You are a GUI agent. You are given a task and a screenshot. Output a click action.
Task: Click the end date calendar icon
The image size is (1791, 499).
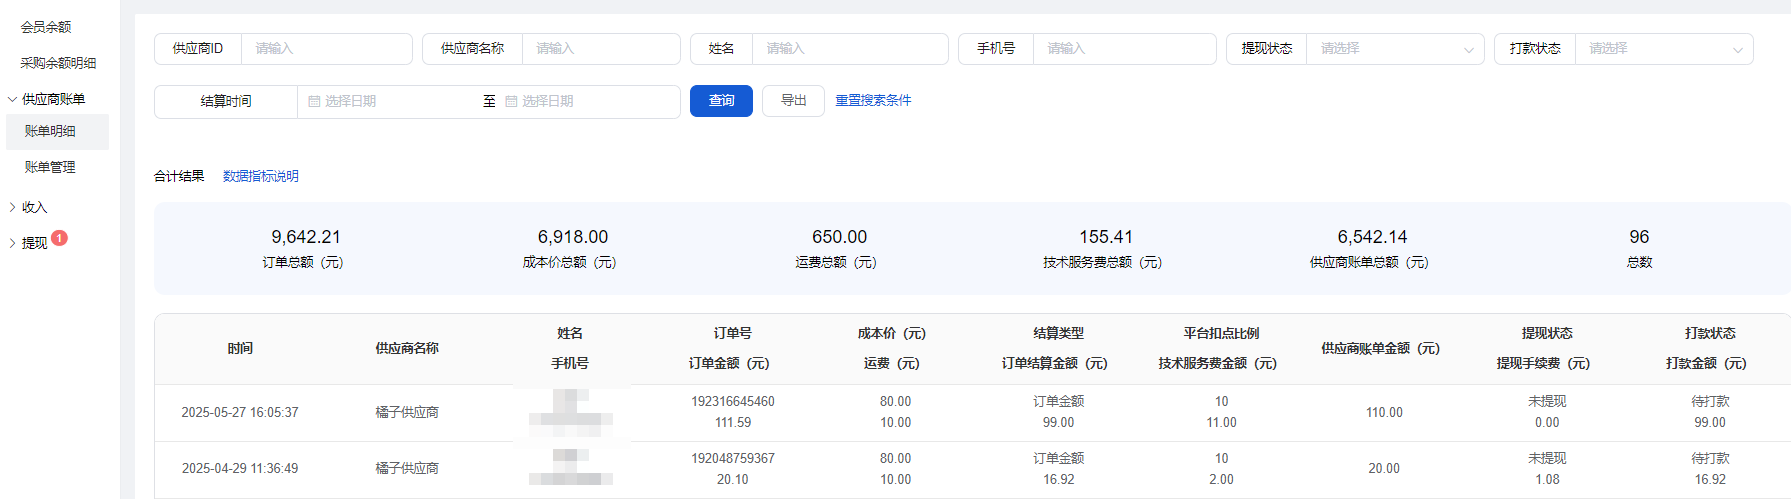(511, 102)
